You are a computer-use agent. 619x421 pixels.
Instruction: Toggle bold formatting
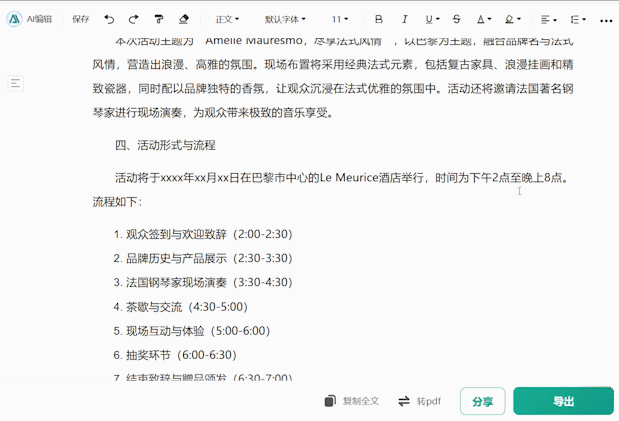click(378, 19)
